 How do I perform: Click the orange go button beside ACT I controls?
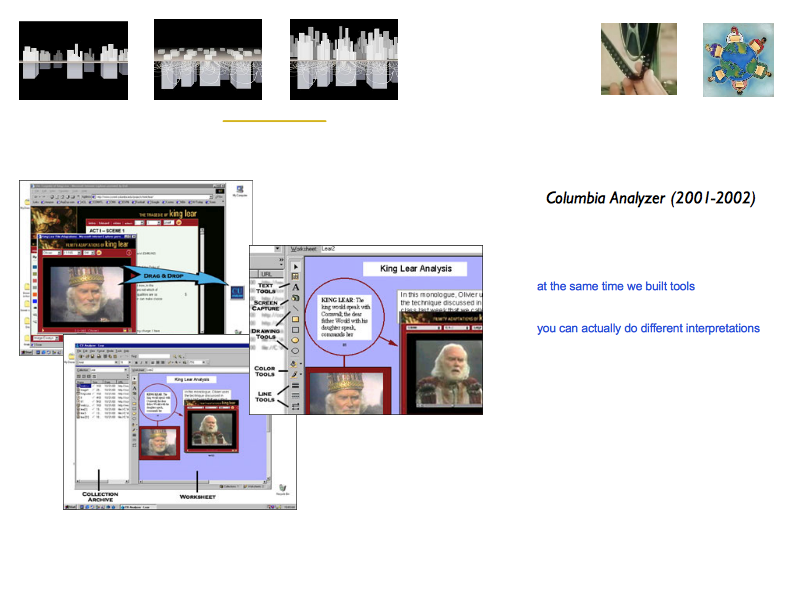coord(179,222)
